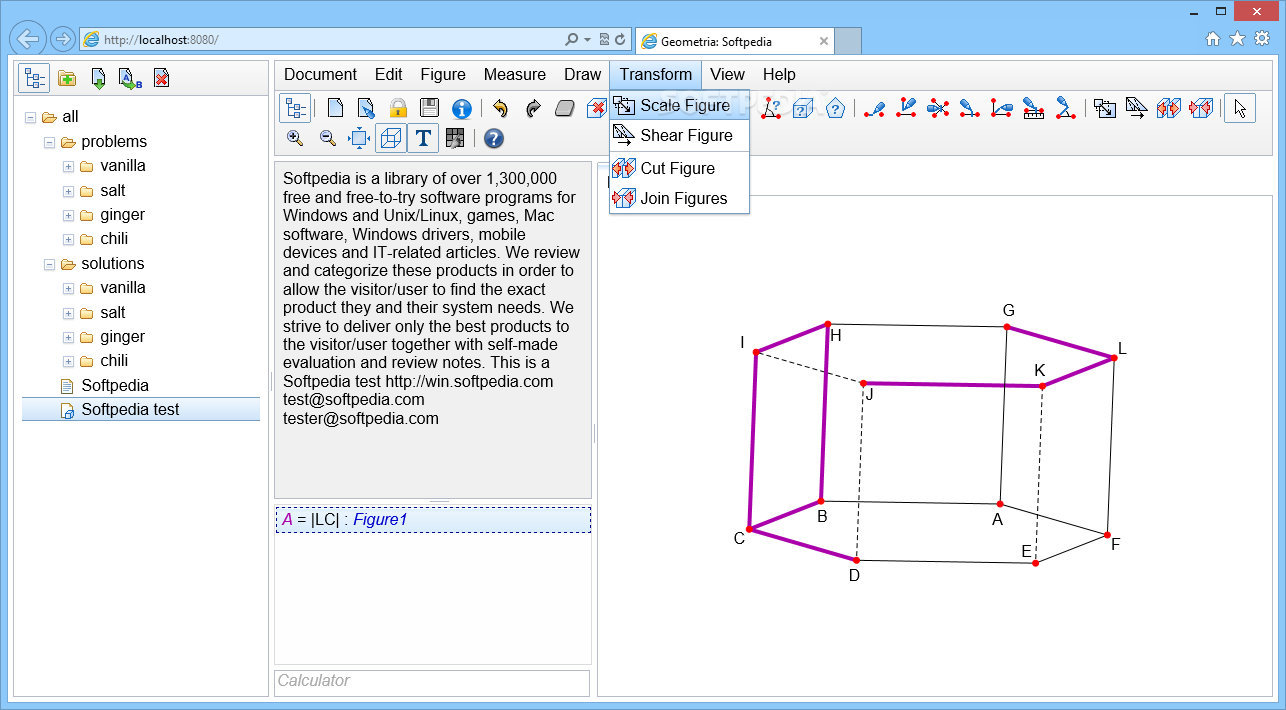Select the intersect lines pencil tool
The height and width of the screenshot is (710, 1286).
(x=938, y=108)
